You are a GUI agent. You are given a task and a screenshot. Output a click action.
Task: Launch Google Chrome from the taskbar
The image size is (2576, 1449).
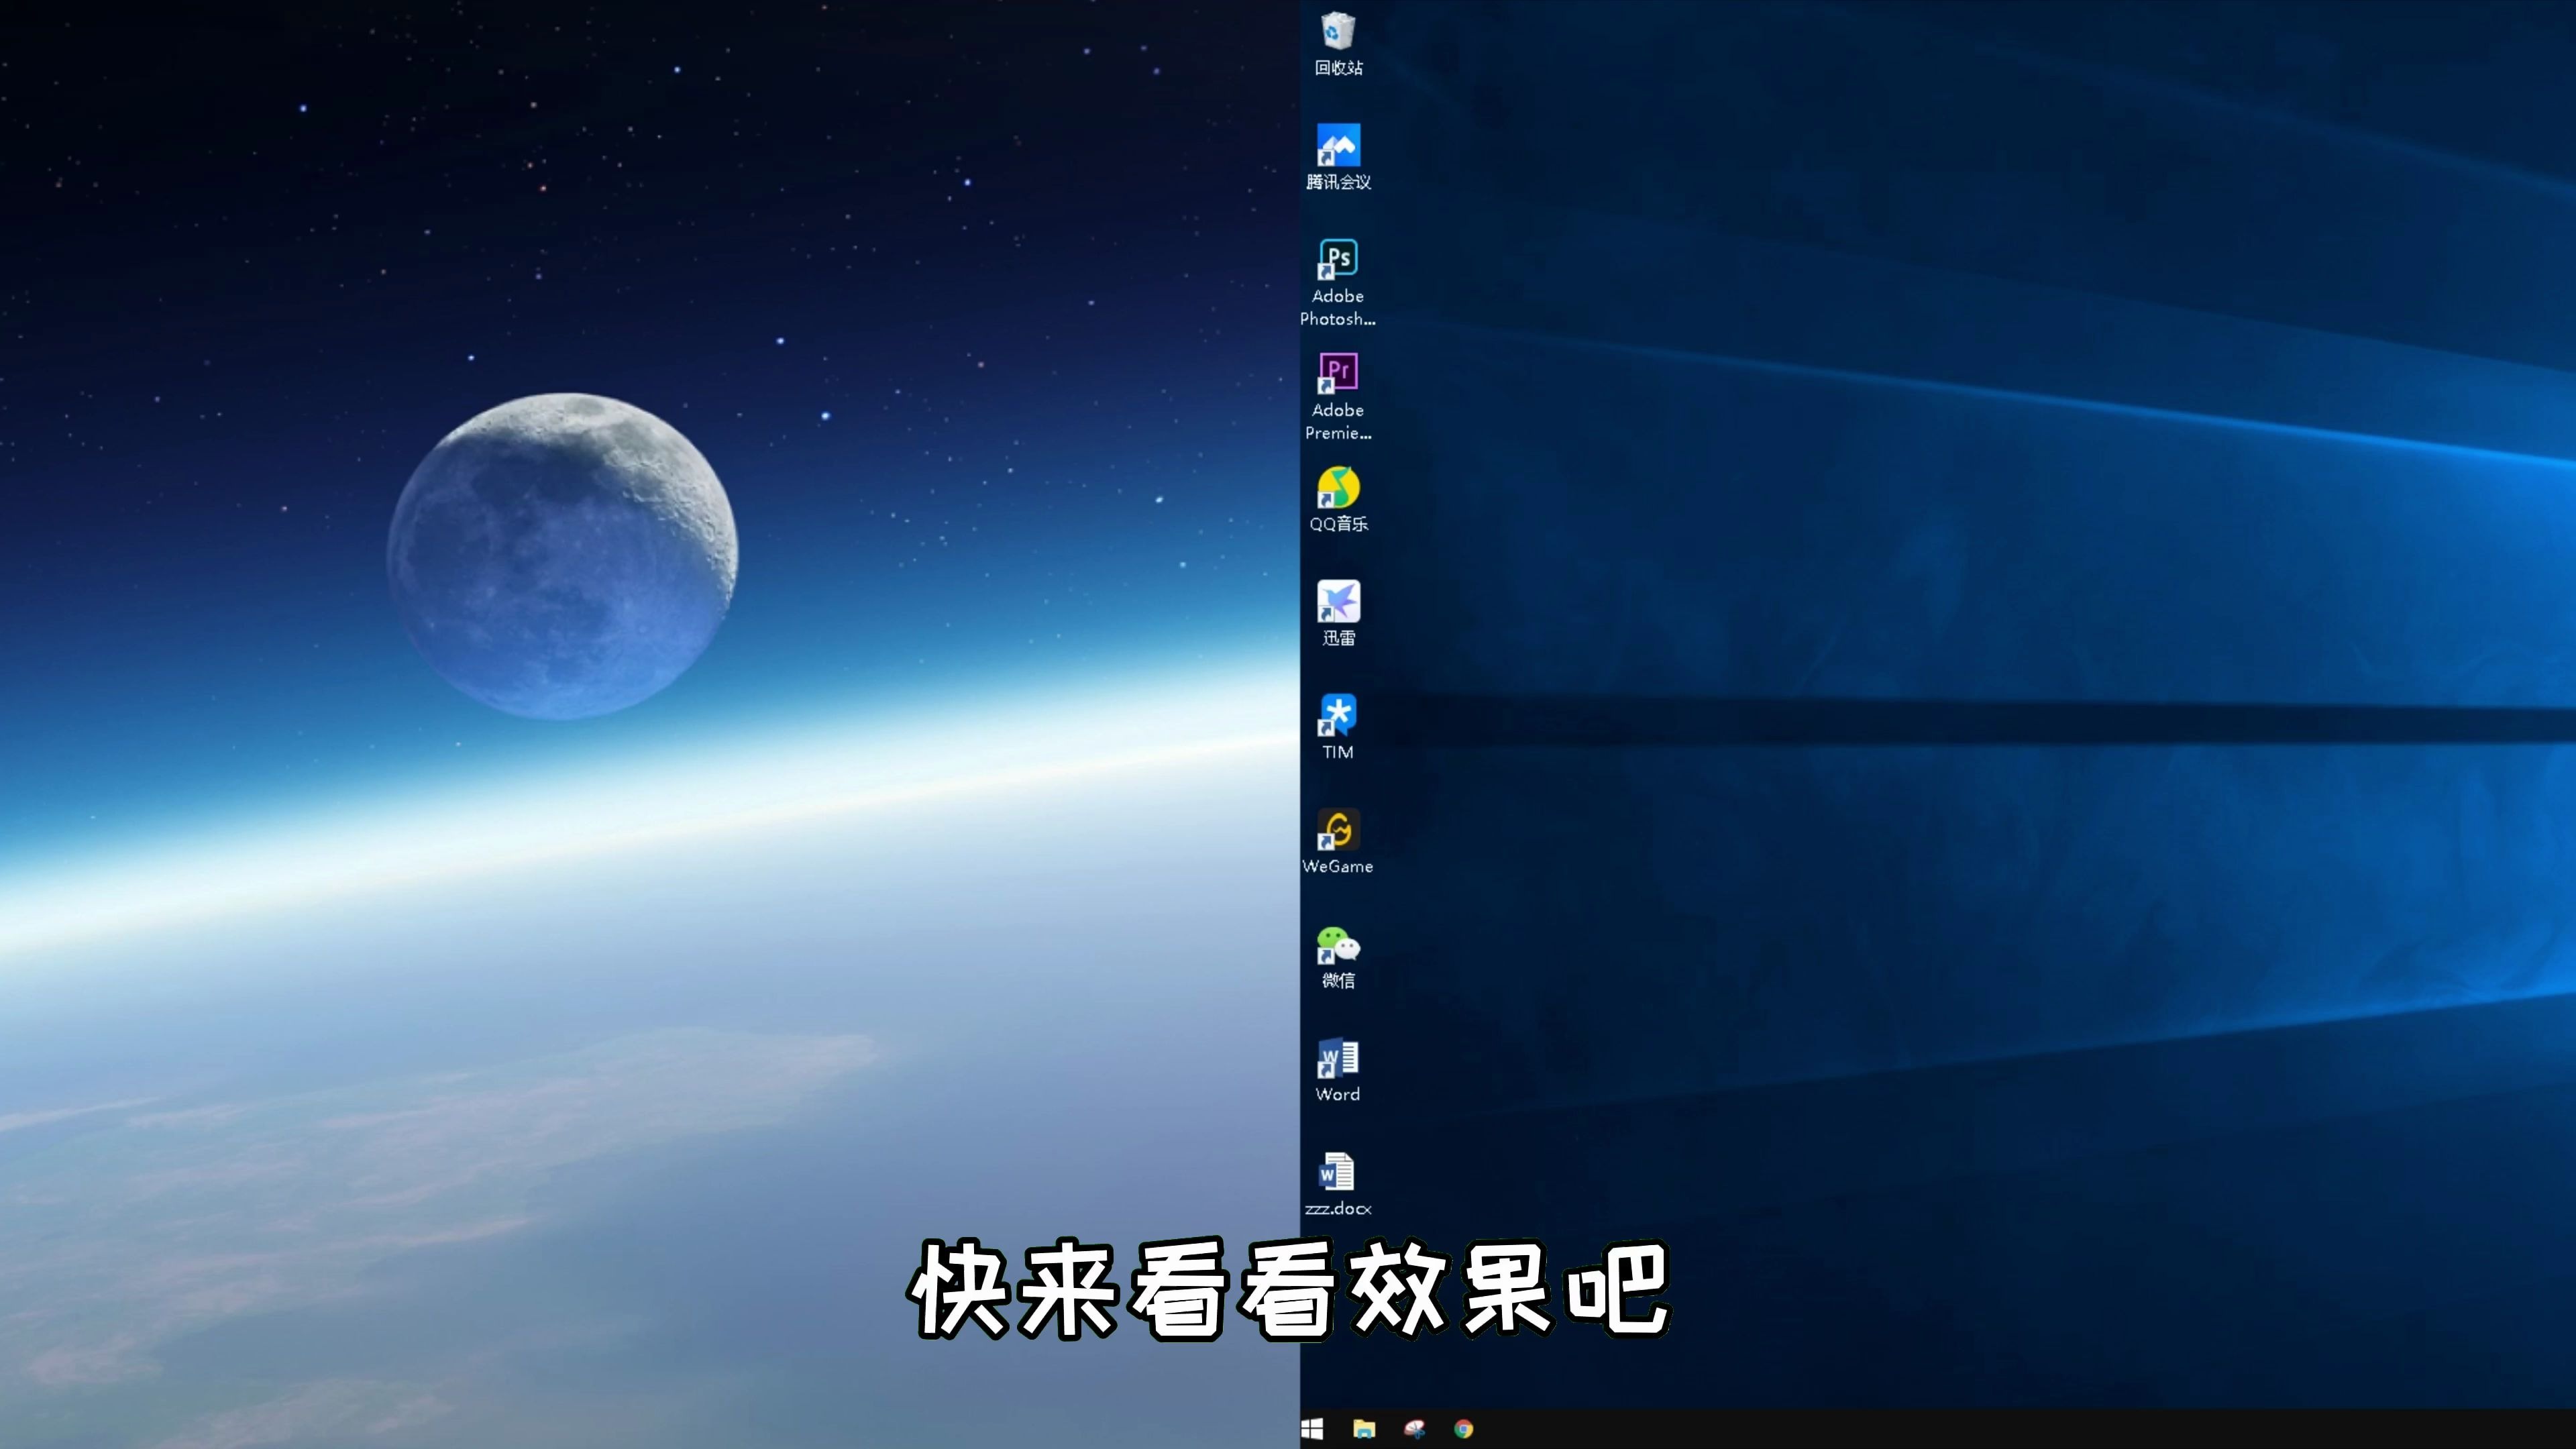1464,1430
